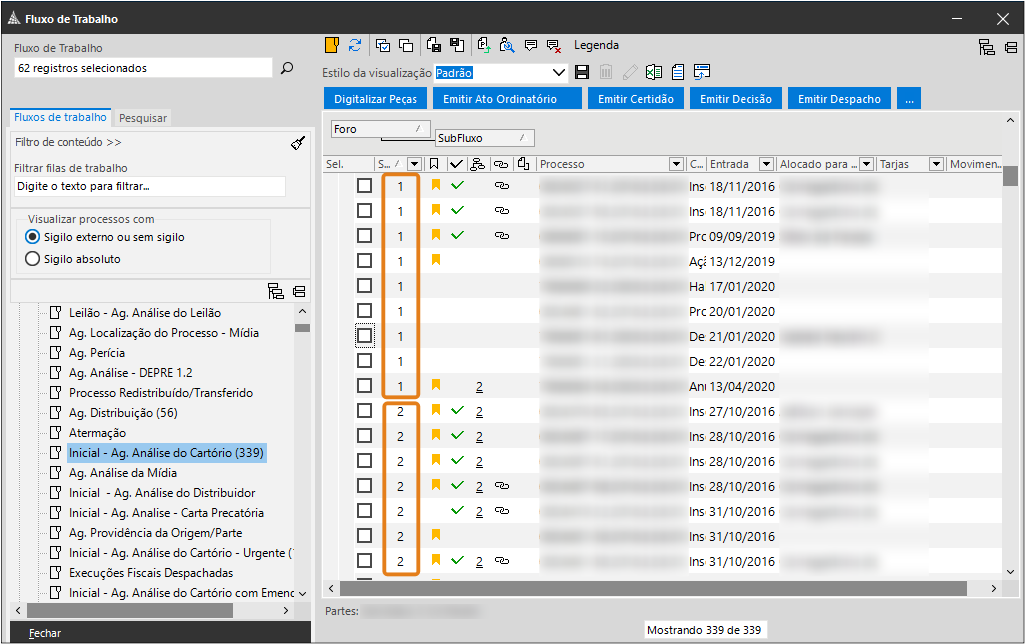Click the delete comment icon with red X
Viewport: 1025px width, 644px height.
(x=554, y=45)
